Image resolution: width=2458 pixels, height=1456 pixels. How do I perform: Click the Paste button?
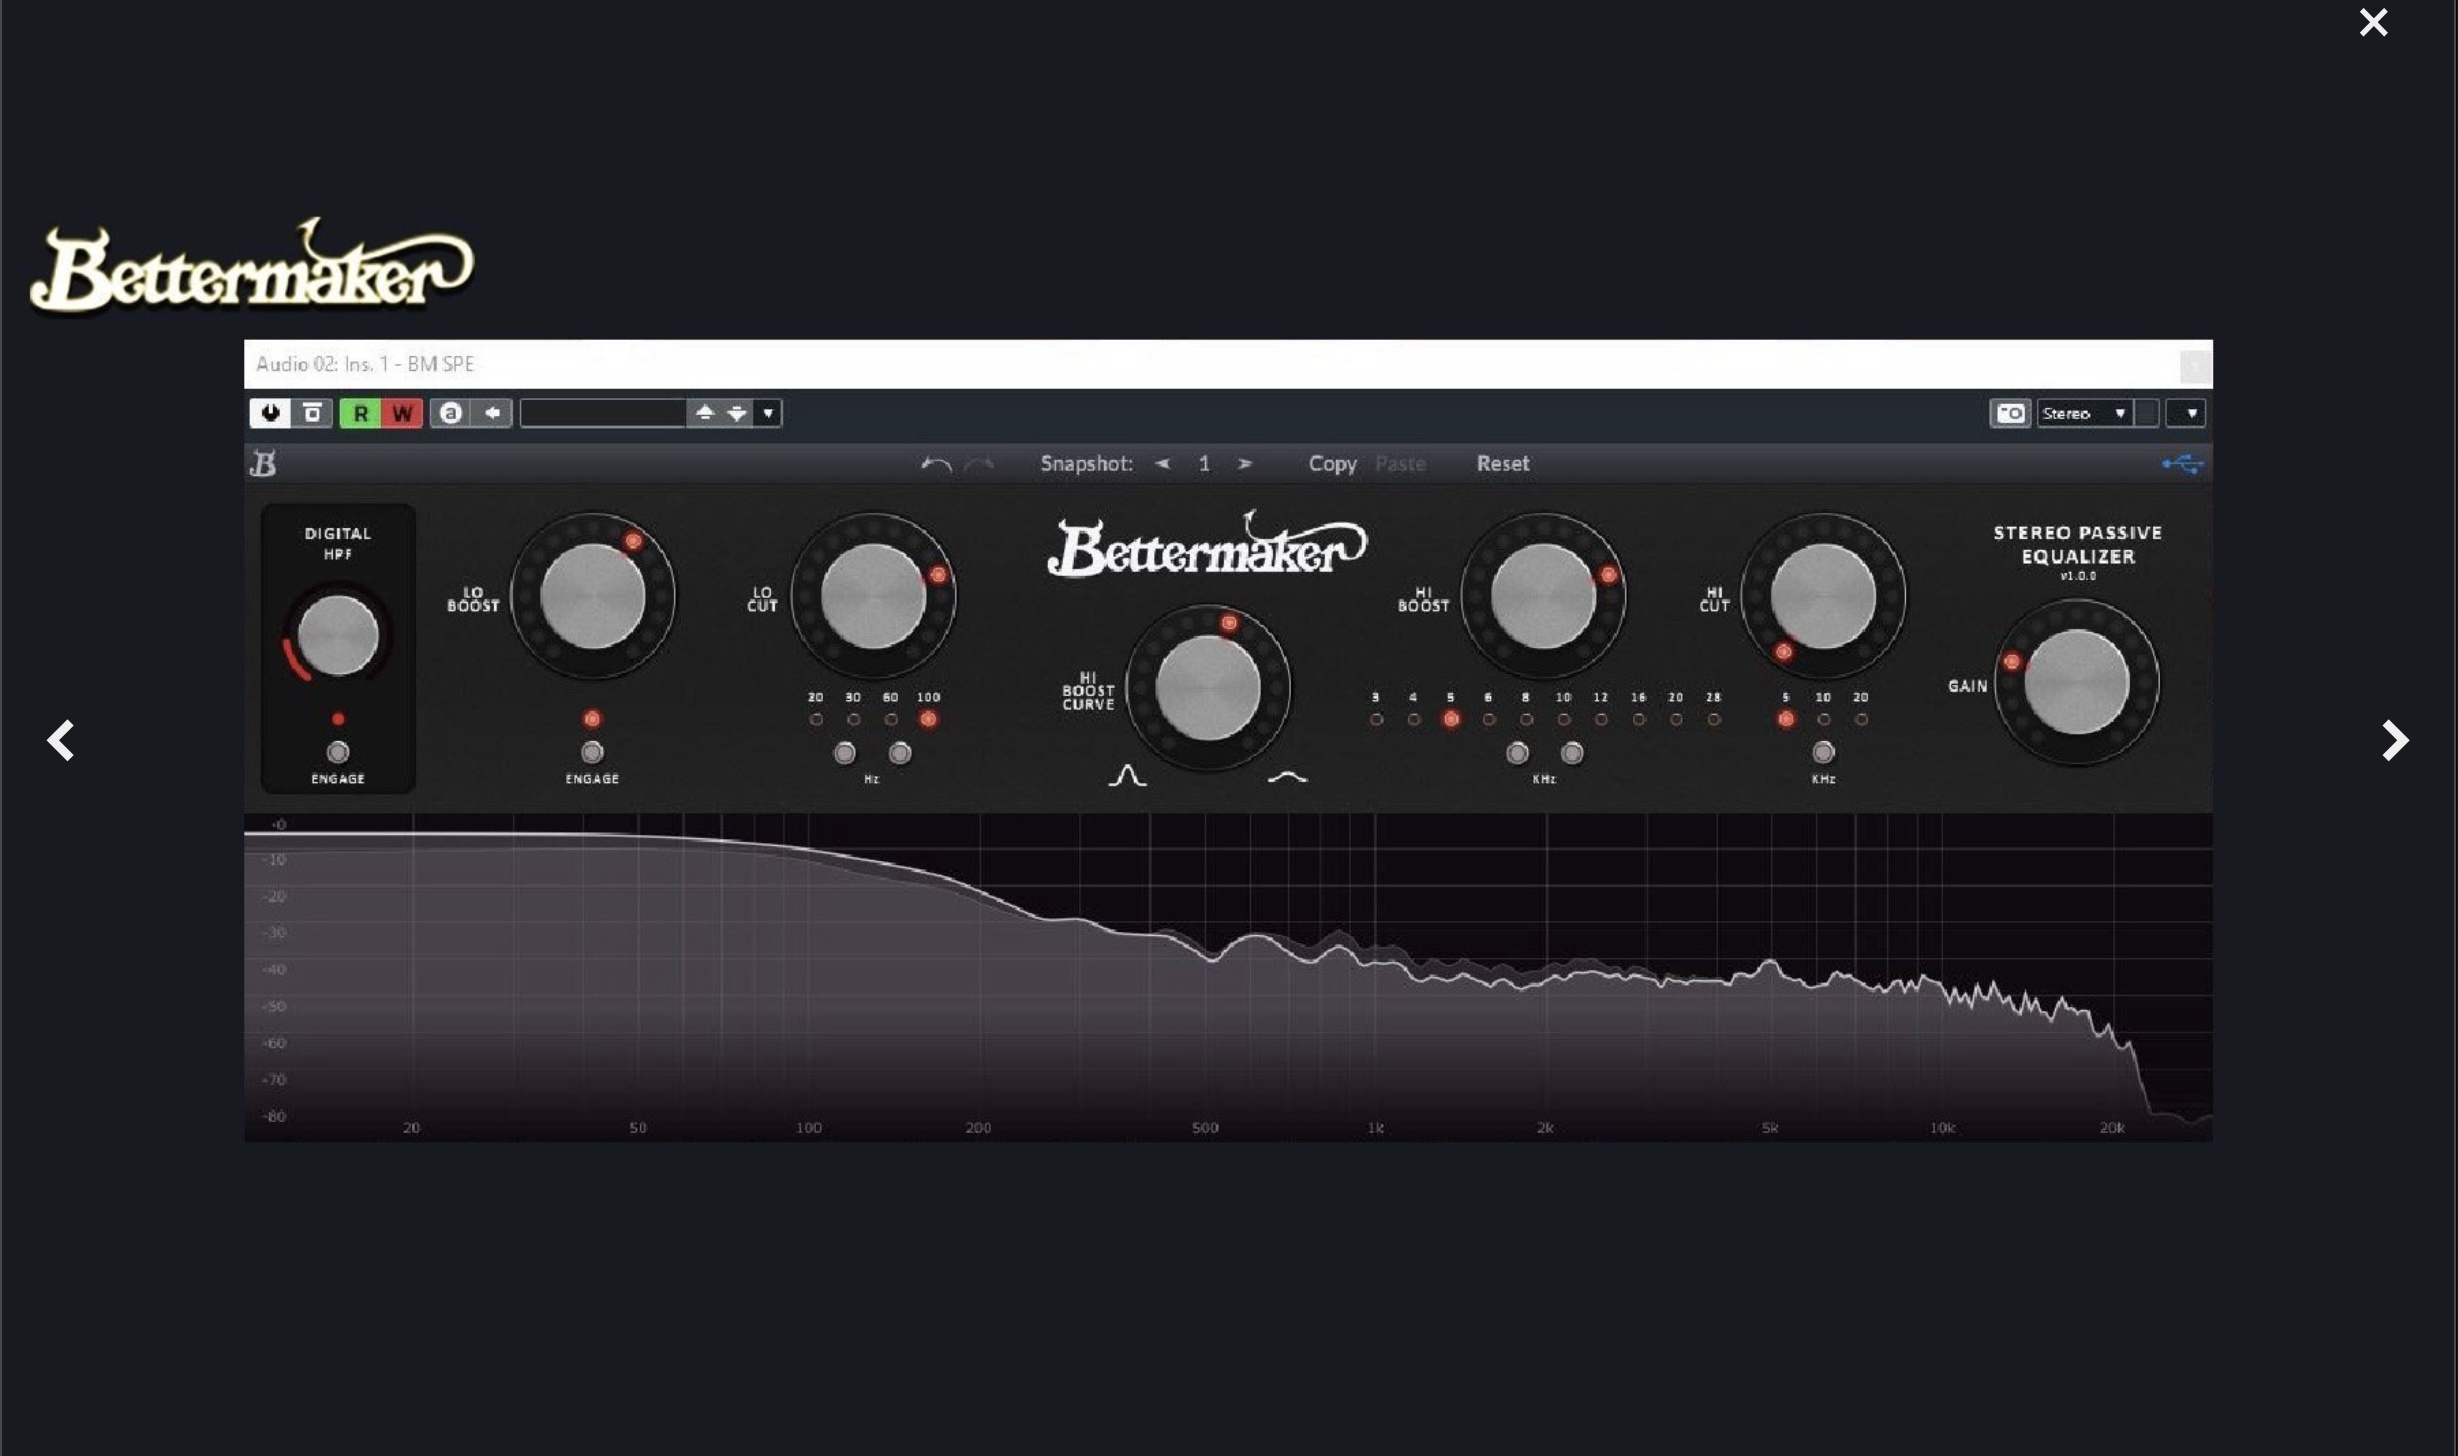(x=1400, y=464)
